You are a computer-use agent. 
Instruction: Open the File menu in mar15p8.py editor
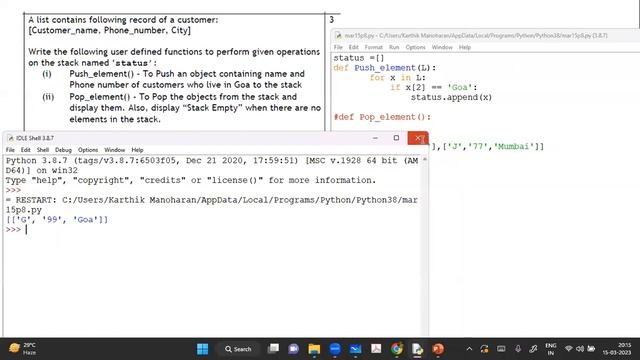pyautogui.click(x=338, y=47)
